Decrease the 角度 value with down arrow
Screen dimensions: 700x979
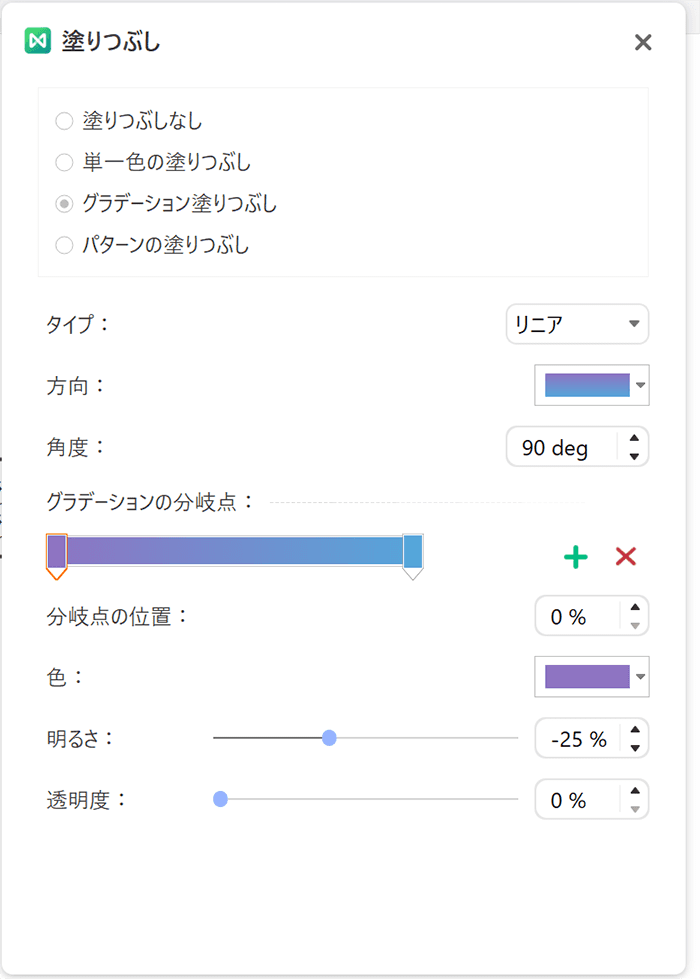pyautogui.click(x=634, y=456)
